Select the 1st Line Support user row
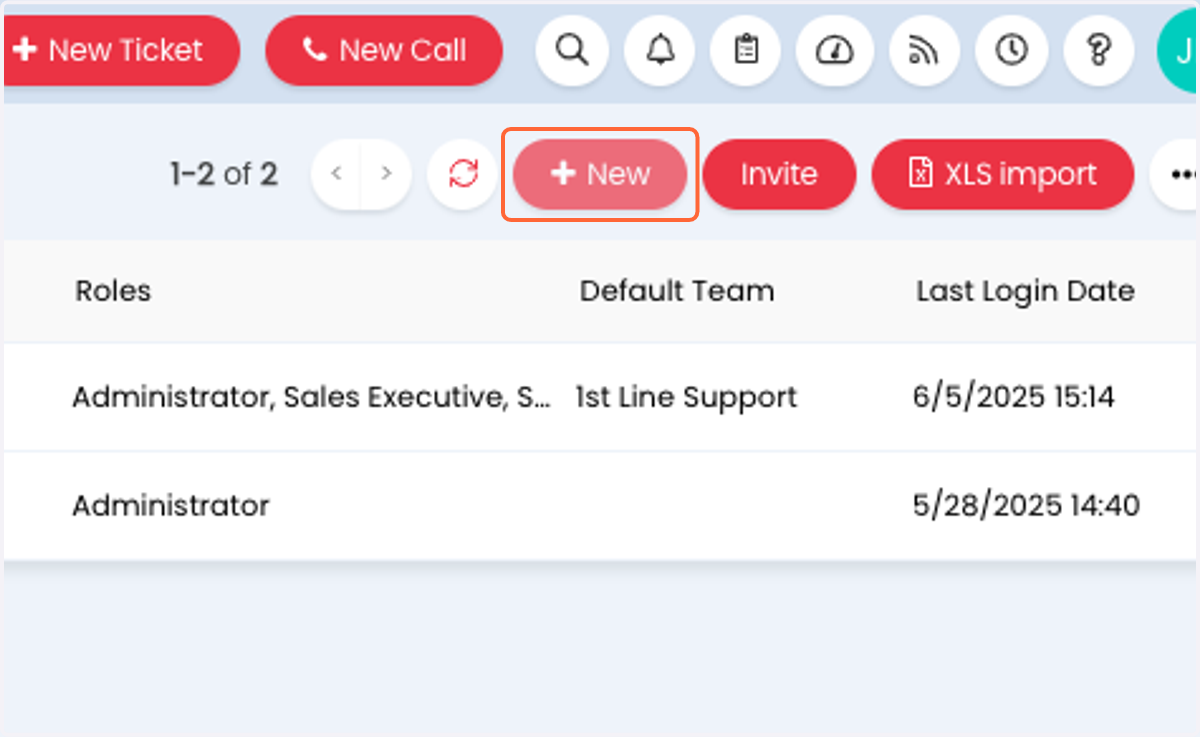 (x=600, y=397)
